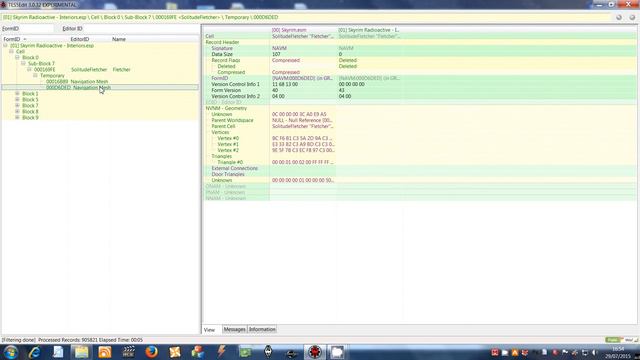The height and width of the screenshot is (360, 640).
Task: Open the orange pinwheel taskbar icon
Action: (x=175, y=352)
